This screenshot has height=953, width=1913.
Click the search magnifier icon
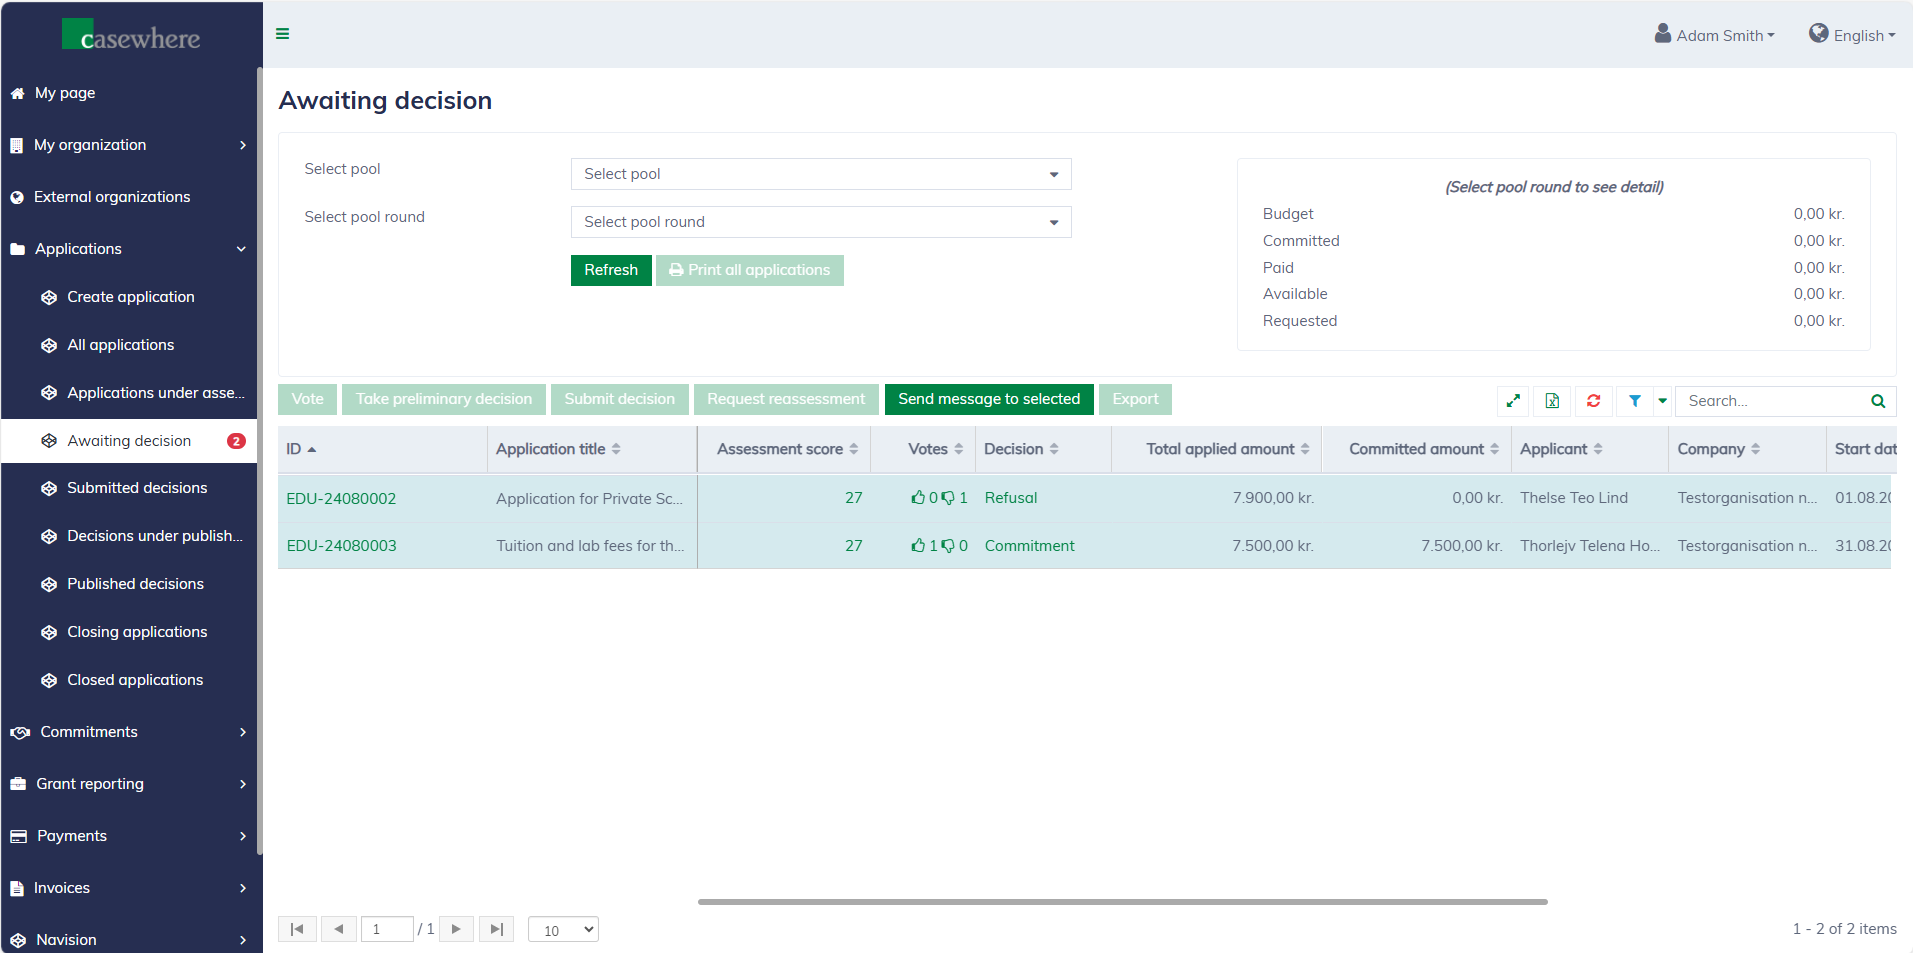click(x=1877, y=401)
